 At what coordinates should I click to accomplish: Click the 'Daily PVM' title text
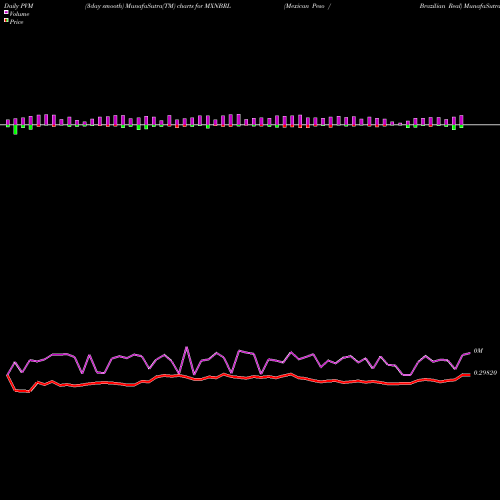[19, 6]
